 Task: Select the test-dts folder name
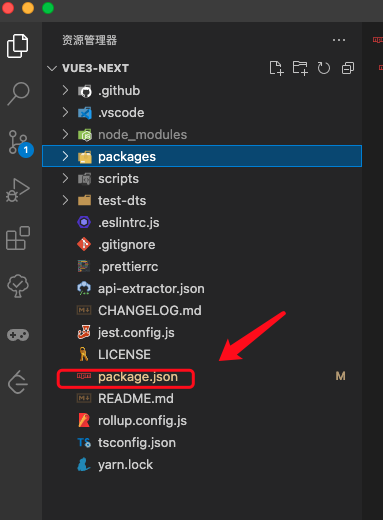(x=122, y=201)
